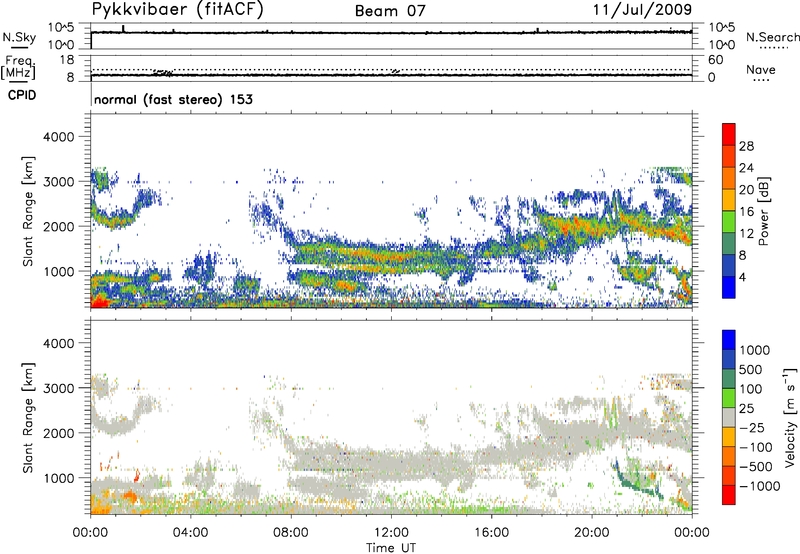This screenshot has height=554, width=800.
Task: Click the "28" label on power colorbar
Action: tap(746, 146)
